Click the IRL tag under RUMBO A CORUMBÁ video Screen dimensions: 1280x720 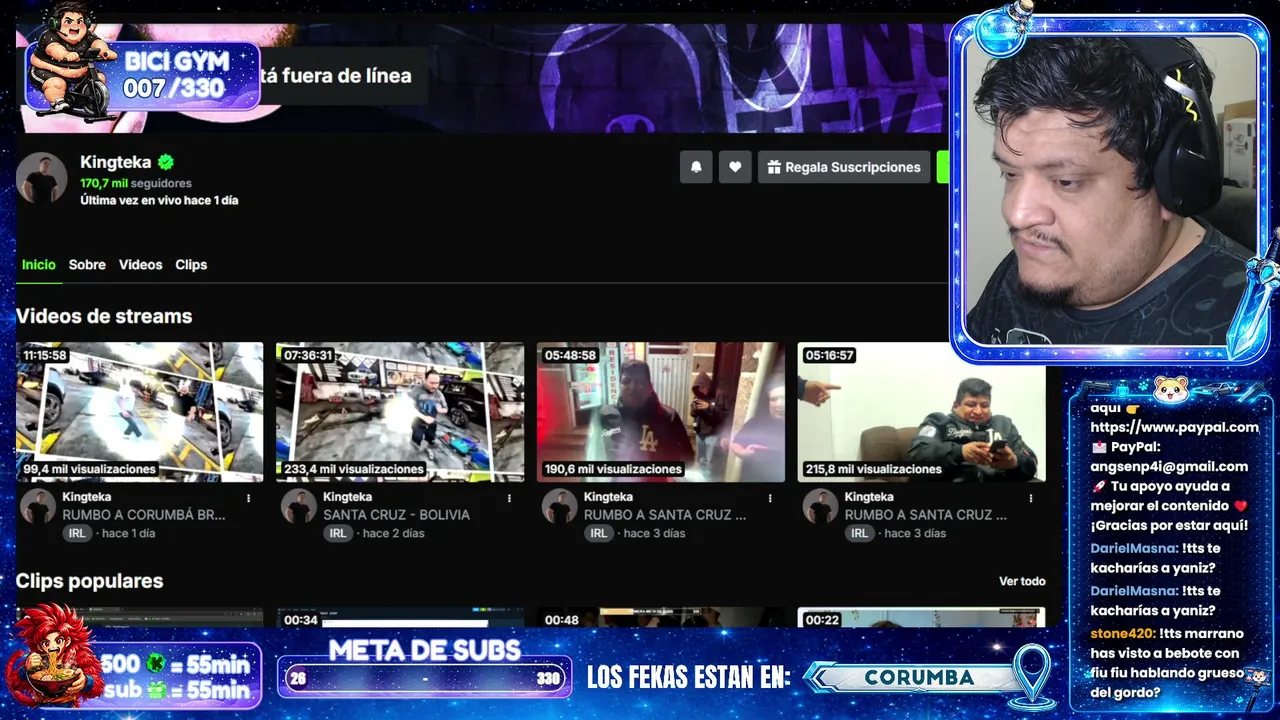(x=77, y=534)
